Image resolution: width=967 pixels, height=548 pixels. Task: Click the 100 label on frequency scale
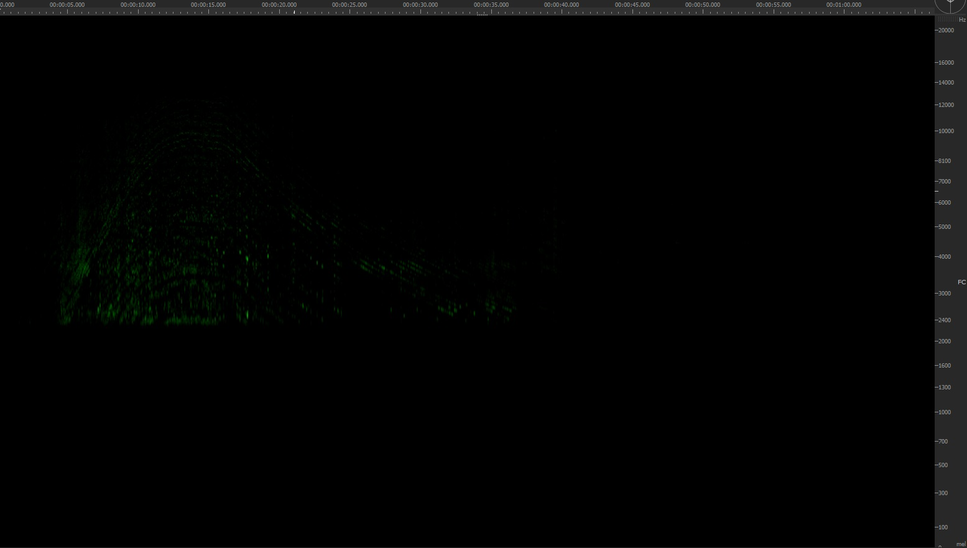coord(943,527)
